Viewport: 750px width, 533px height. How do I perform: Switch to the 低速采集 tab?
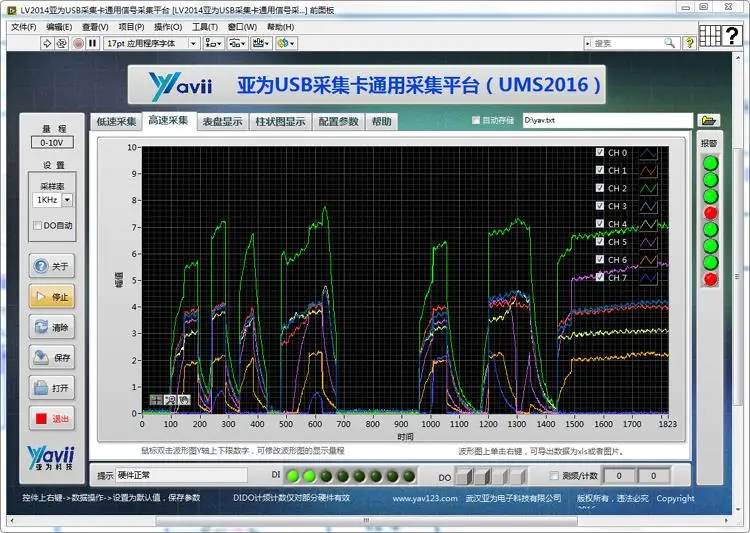pyautogui.click(x=116, y=122)
